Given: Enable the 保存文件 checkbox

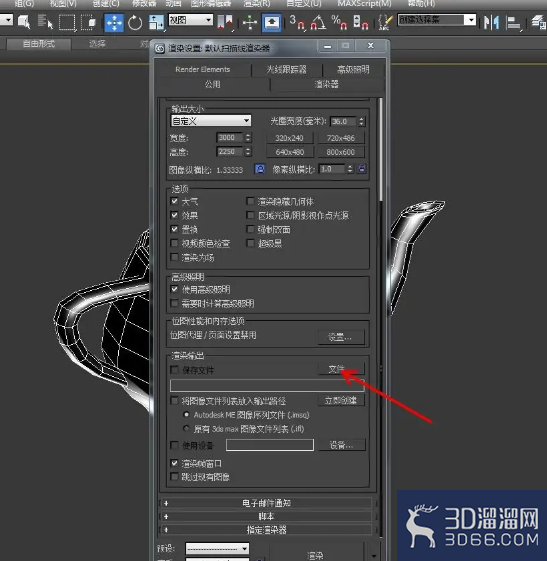Looking at the screenshot, I should pos(174,370).
